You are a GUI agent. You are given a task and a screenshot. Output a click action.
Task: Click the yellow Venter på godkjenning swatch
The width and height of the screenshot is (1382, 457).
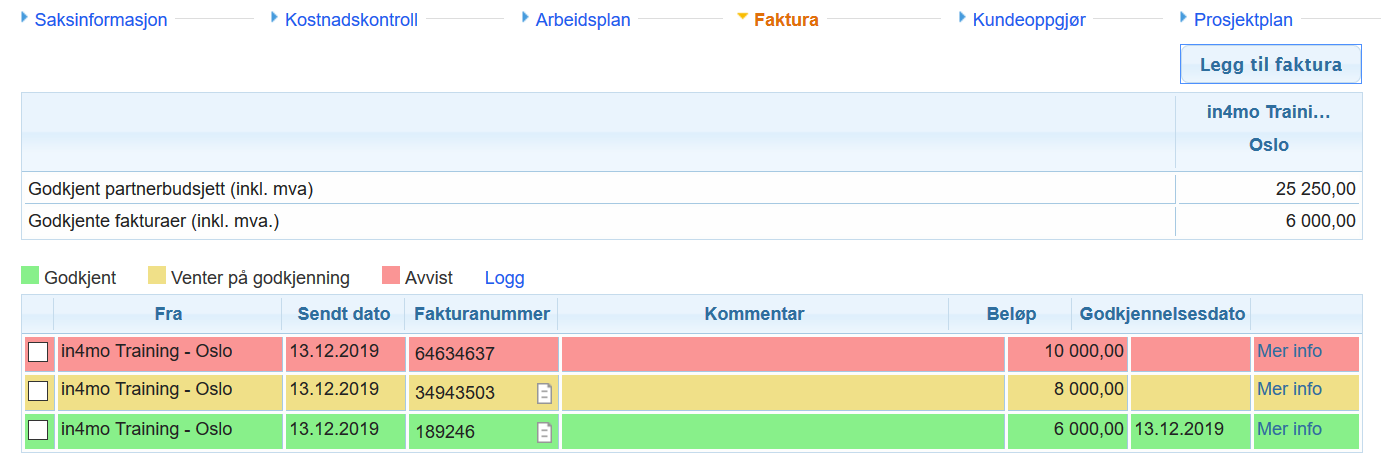[x=156, y=276]
